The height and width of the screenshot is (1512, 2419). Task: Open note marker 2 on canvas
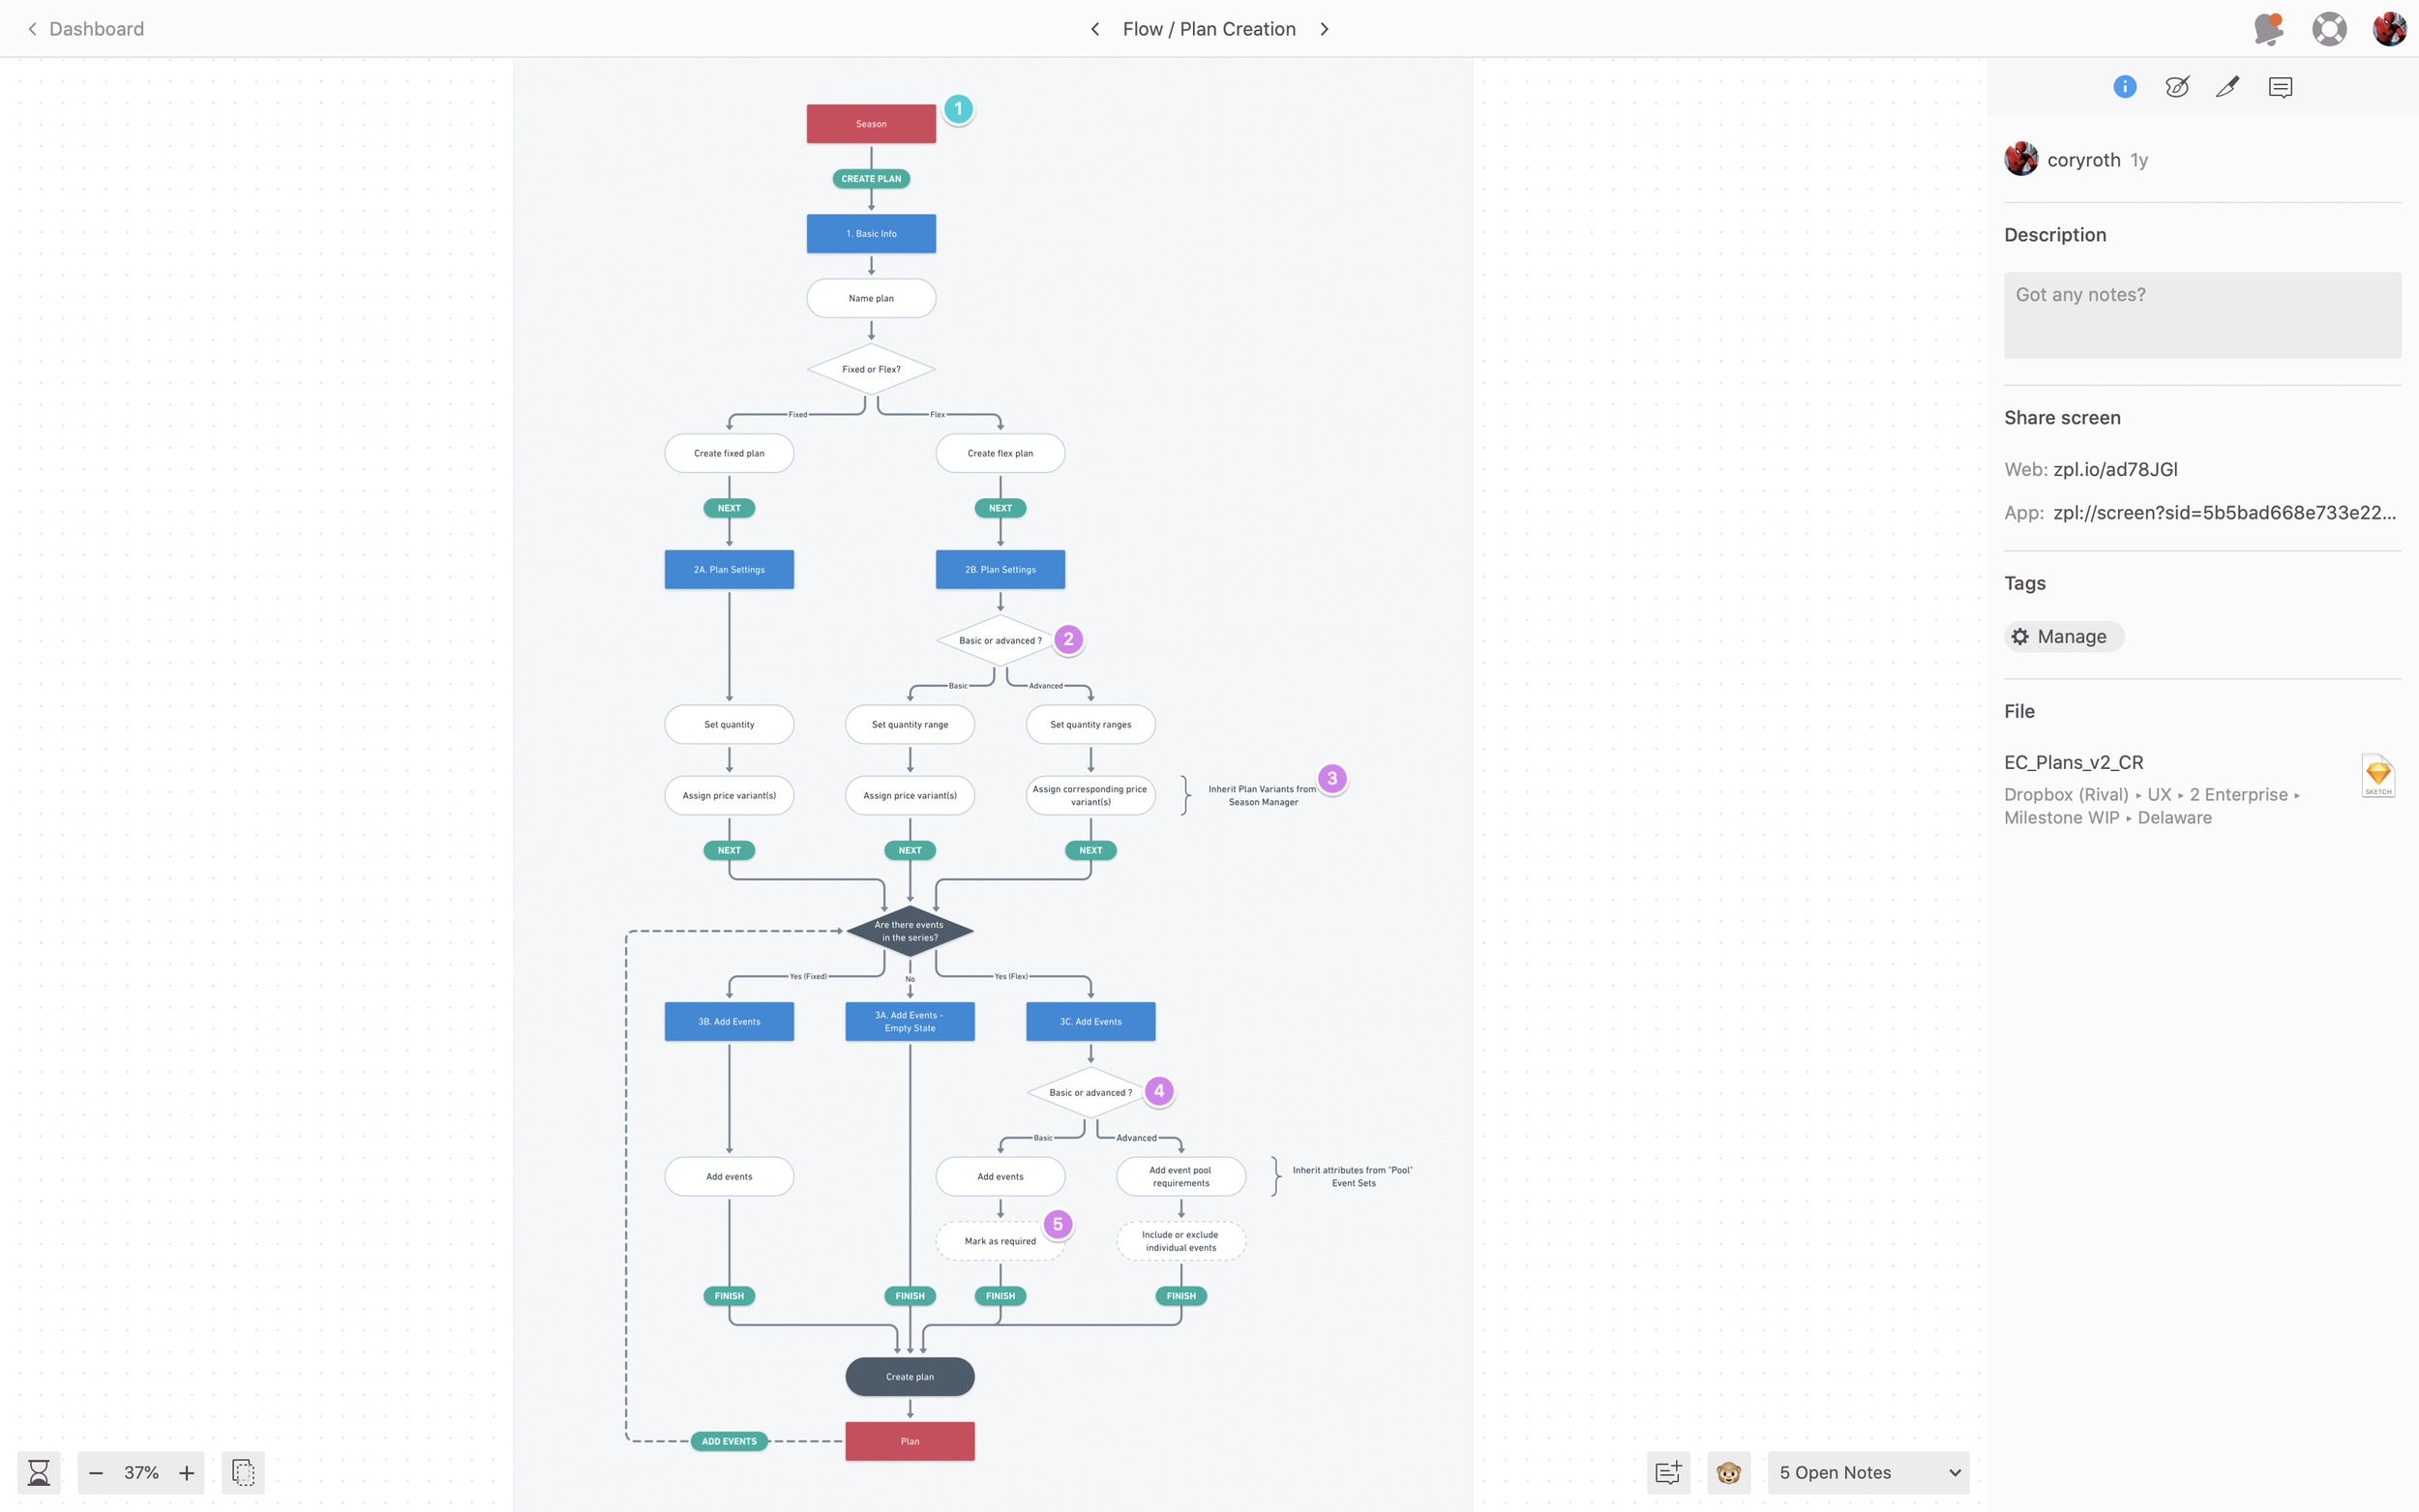point(1068,639)
